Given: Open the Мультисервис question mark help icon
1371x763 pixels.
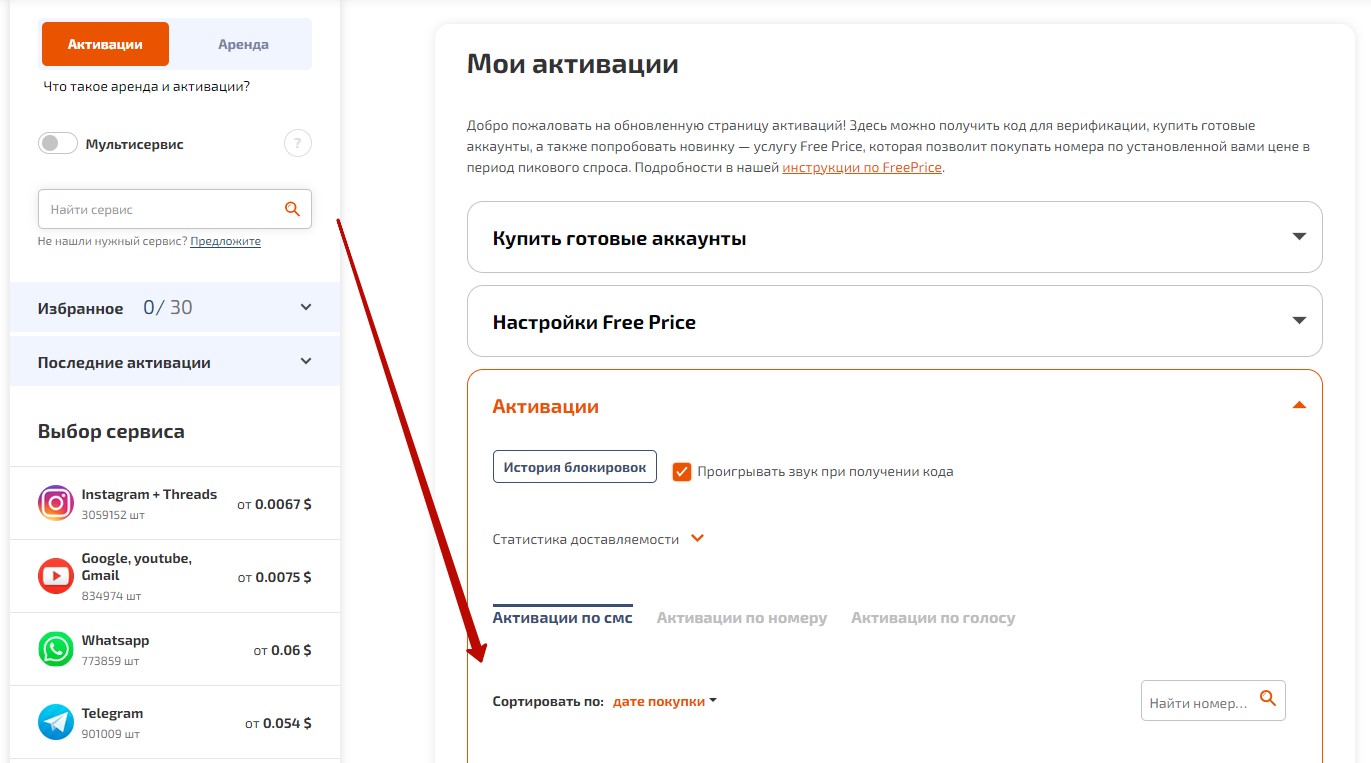Looking at the screenshot, I should tap(298, 144).
